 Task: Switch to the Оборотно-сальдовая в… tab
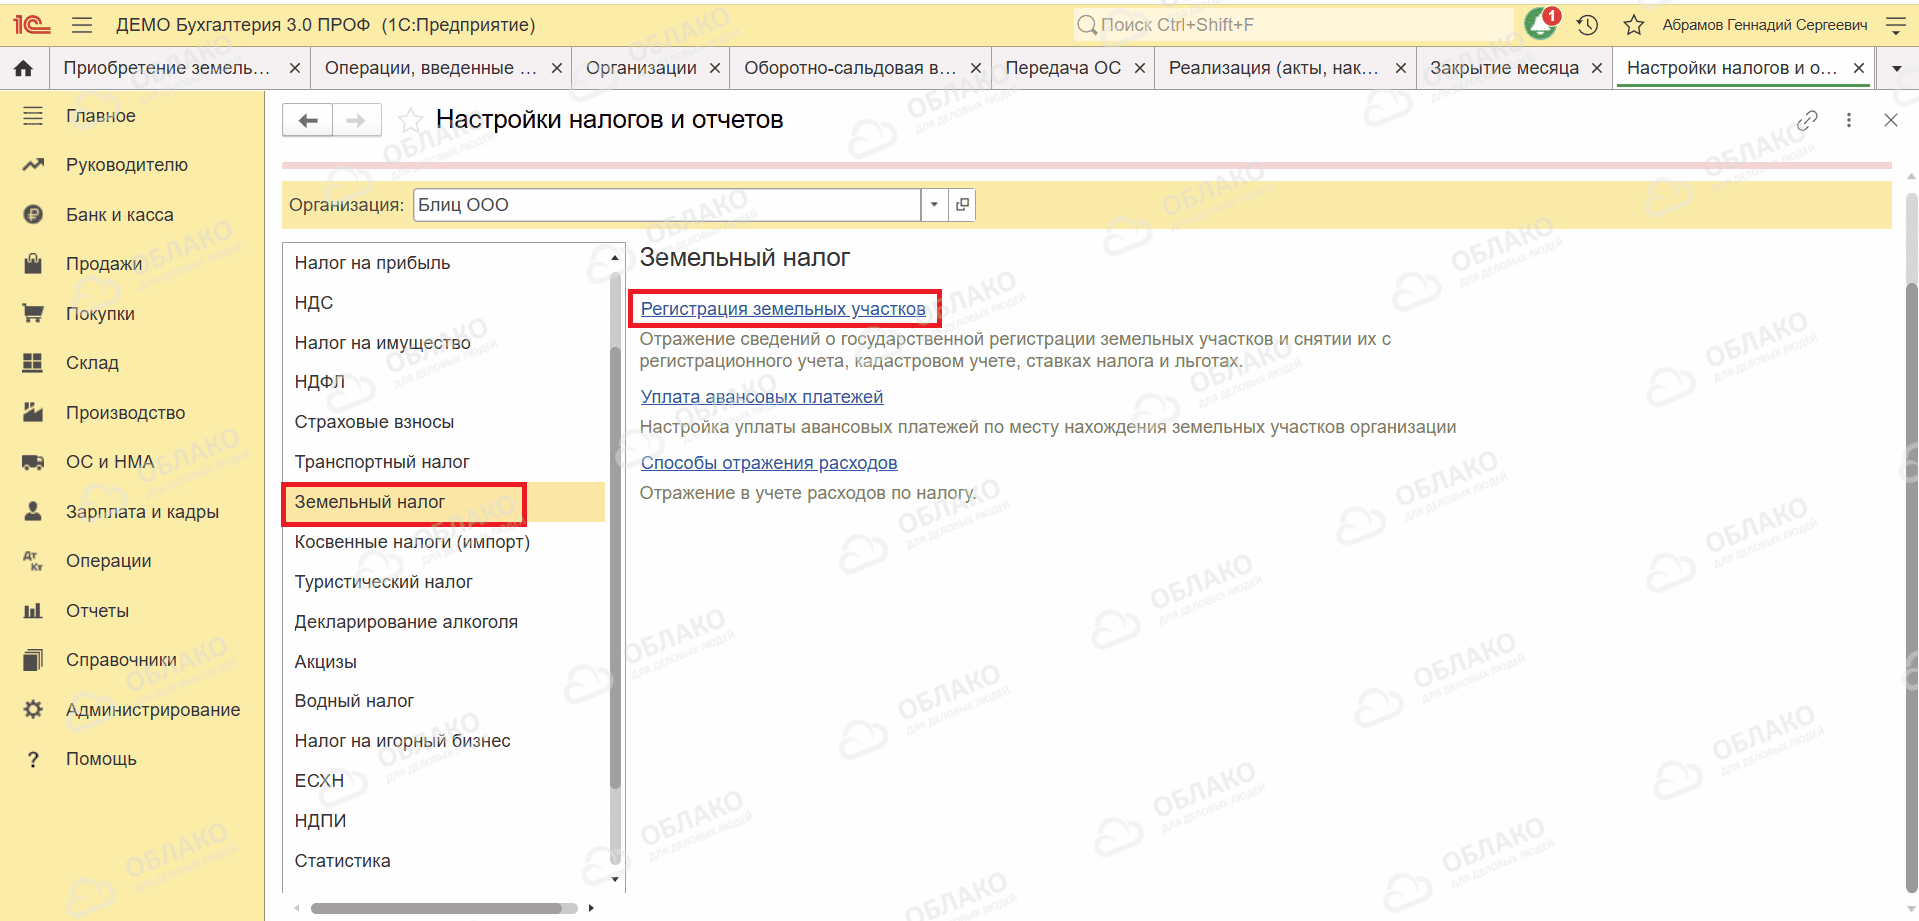[x=850, y=68]
